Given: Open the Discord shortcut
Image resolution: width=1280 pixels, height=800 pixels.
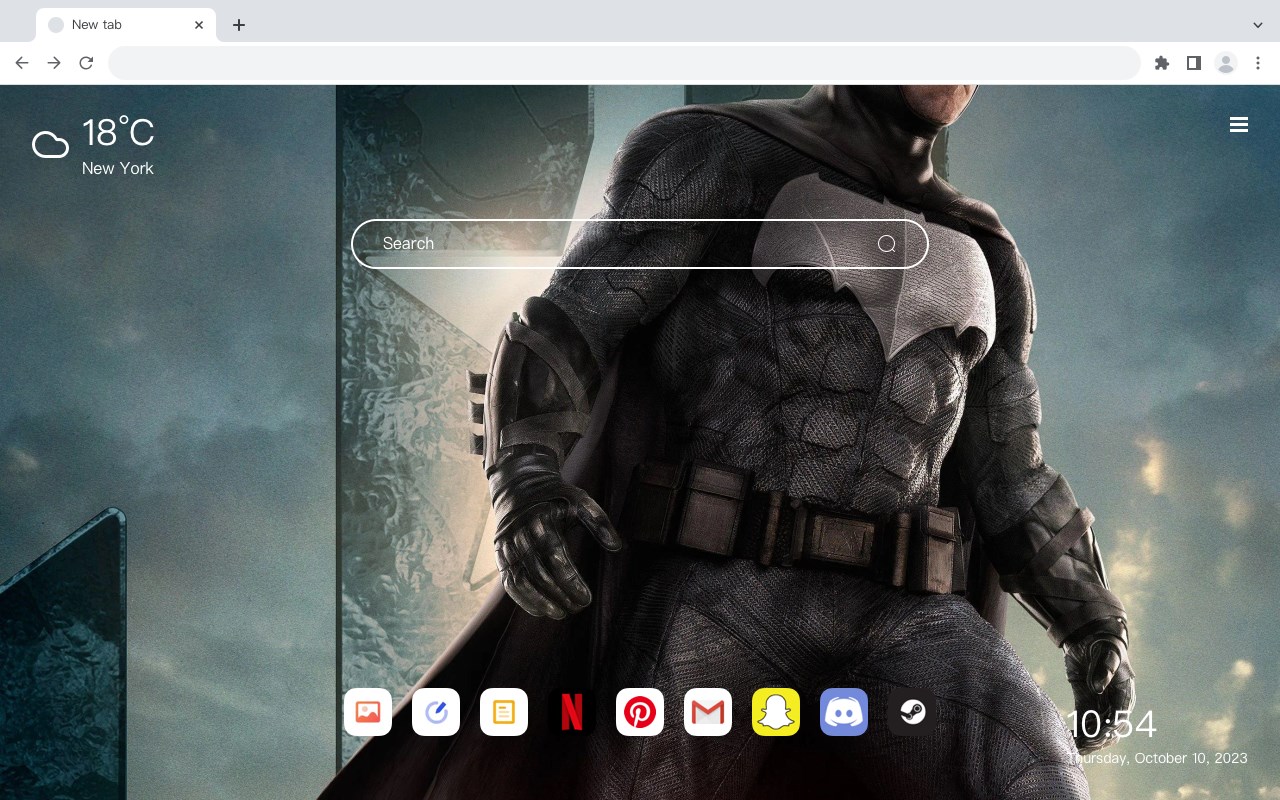Looking at the screenshot, I should click(844, 712).
